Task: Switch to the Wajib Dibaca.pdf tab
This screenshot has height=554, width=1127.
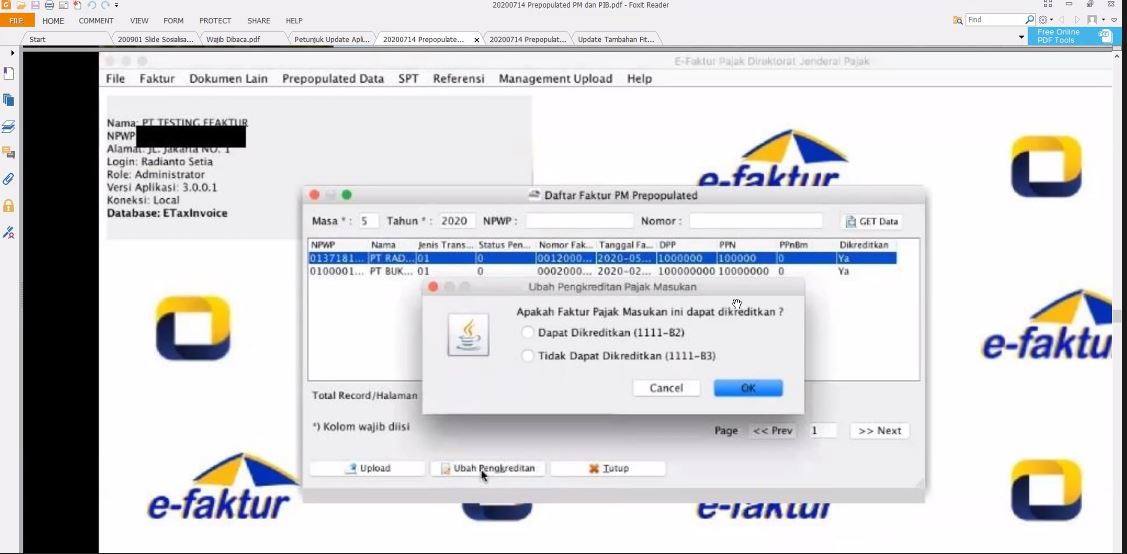Action: coord(232,39)
